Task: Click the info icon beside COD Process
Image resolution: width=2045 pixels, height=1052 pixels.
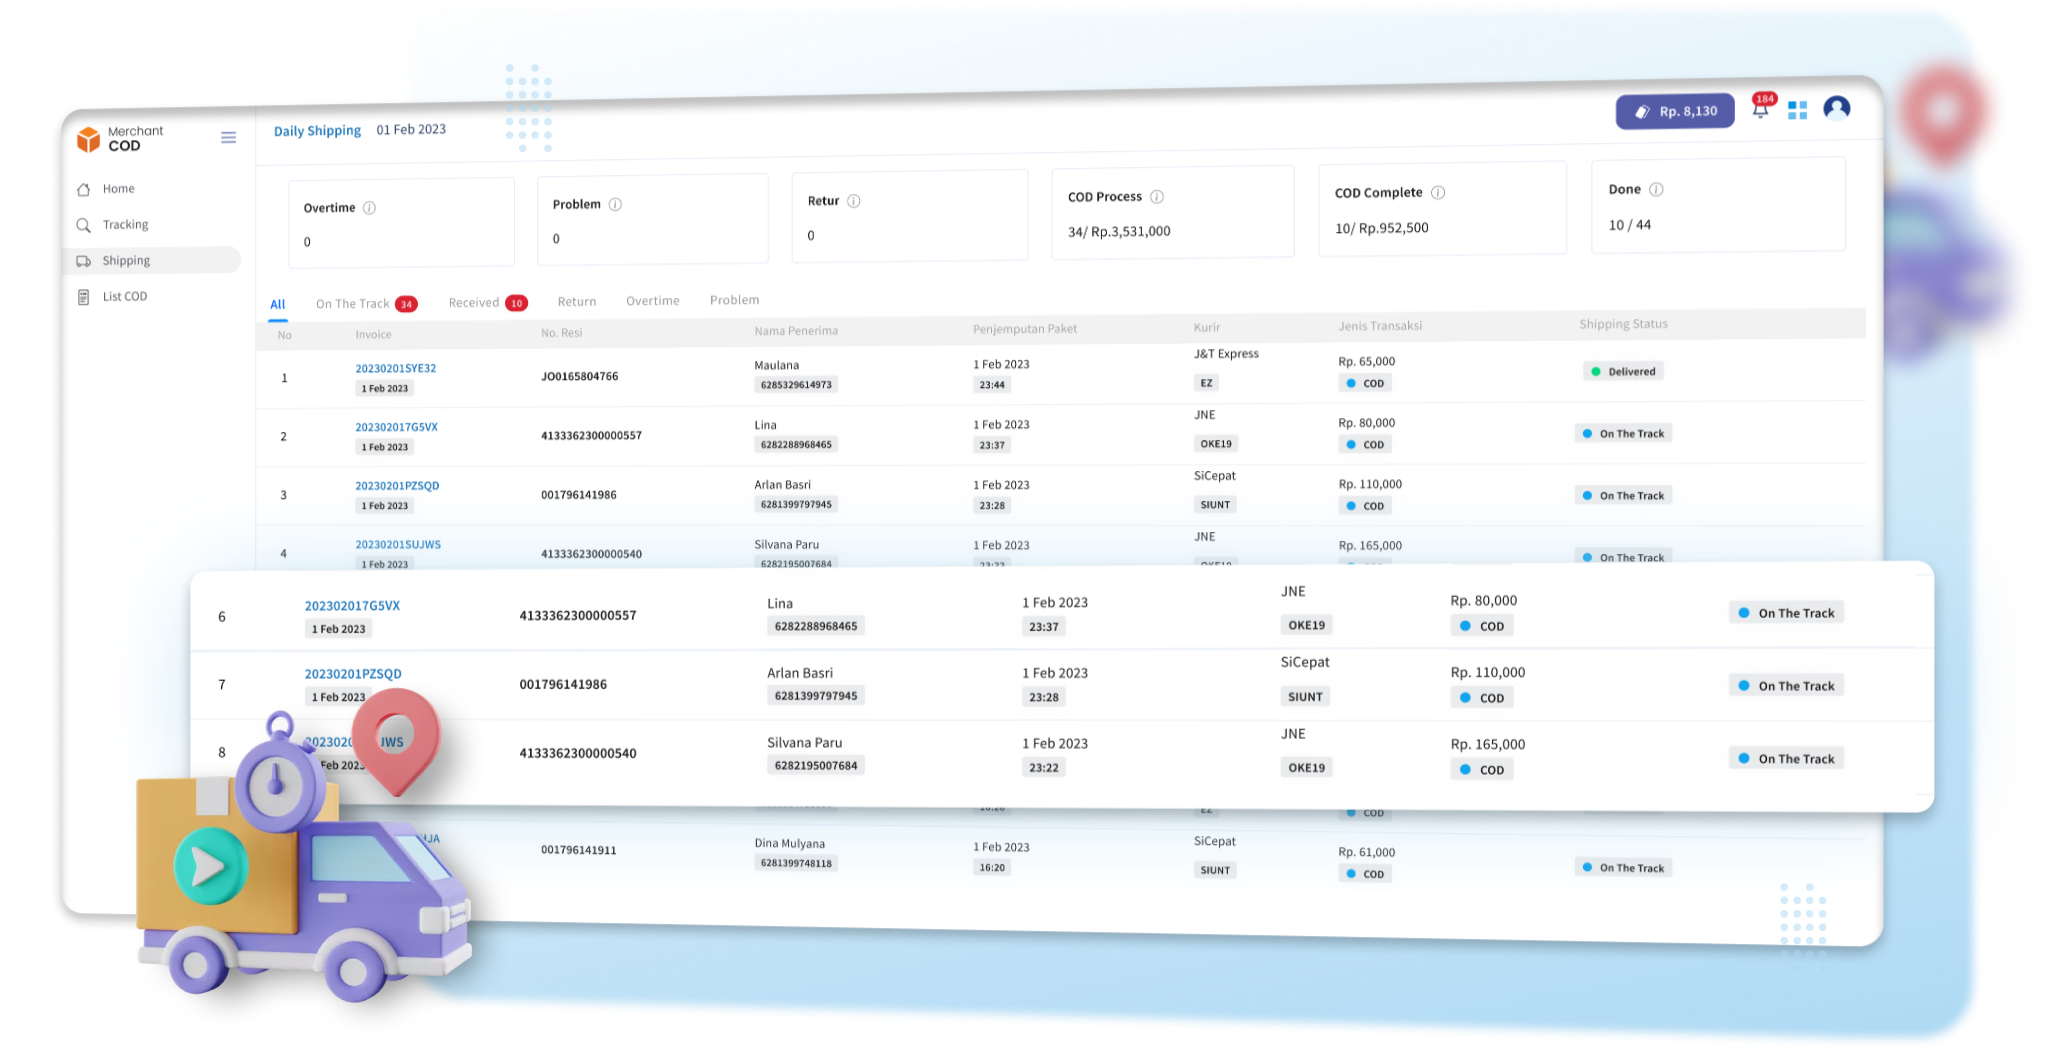Action: pos(1156,197)
